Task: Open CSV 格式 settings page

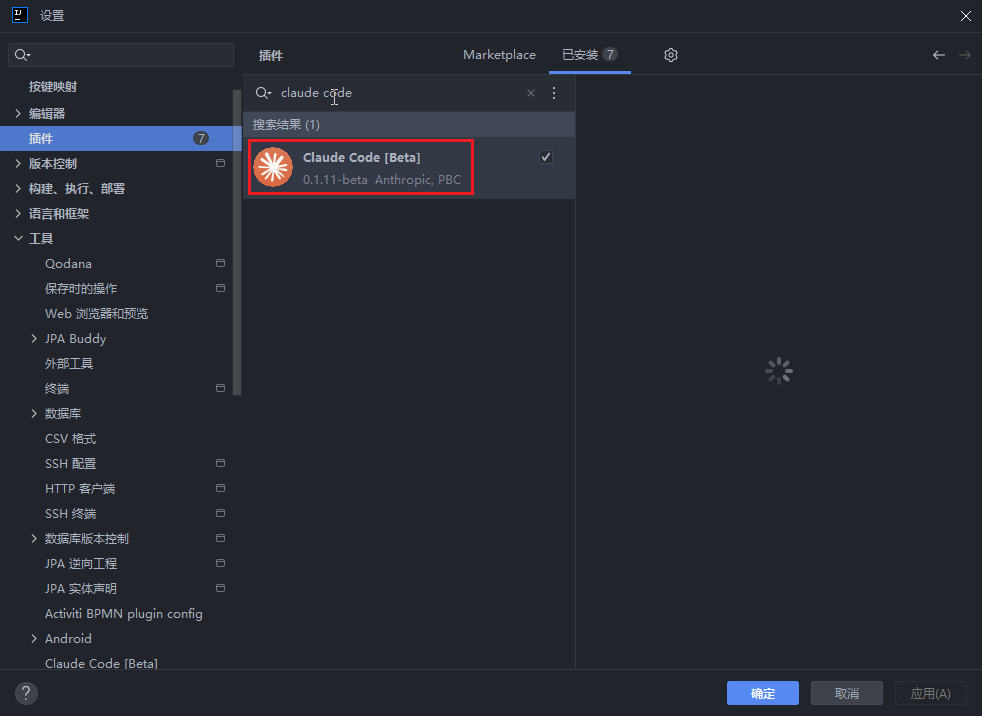Action: click(x=71, y=438)
